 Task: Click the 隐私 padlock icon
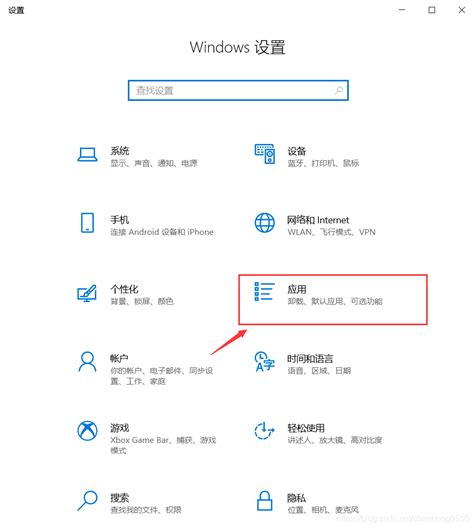265,500
